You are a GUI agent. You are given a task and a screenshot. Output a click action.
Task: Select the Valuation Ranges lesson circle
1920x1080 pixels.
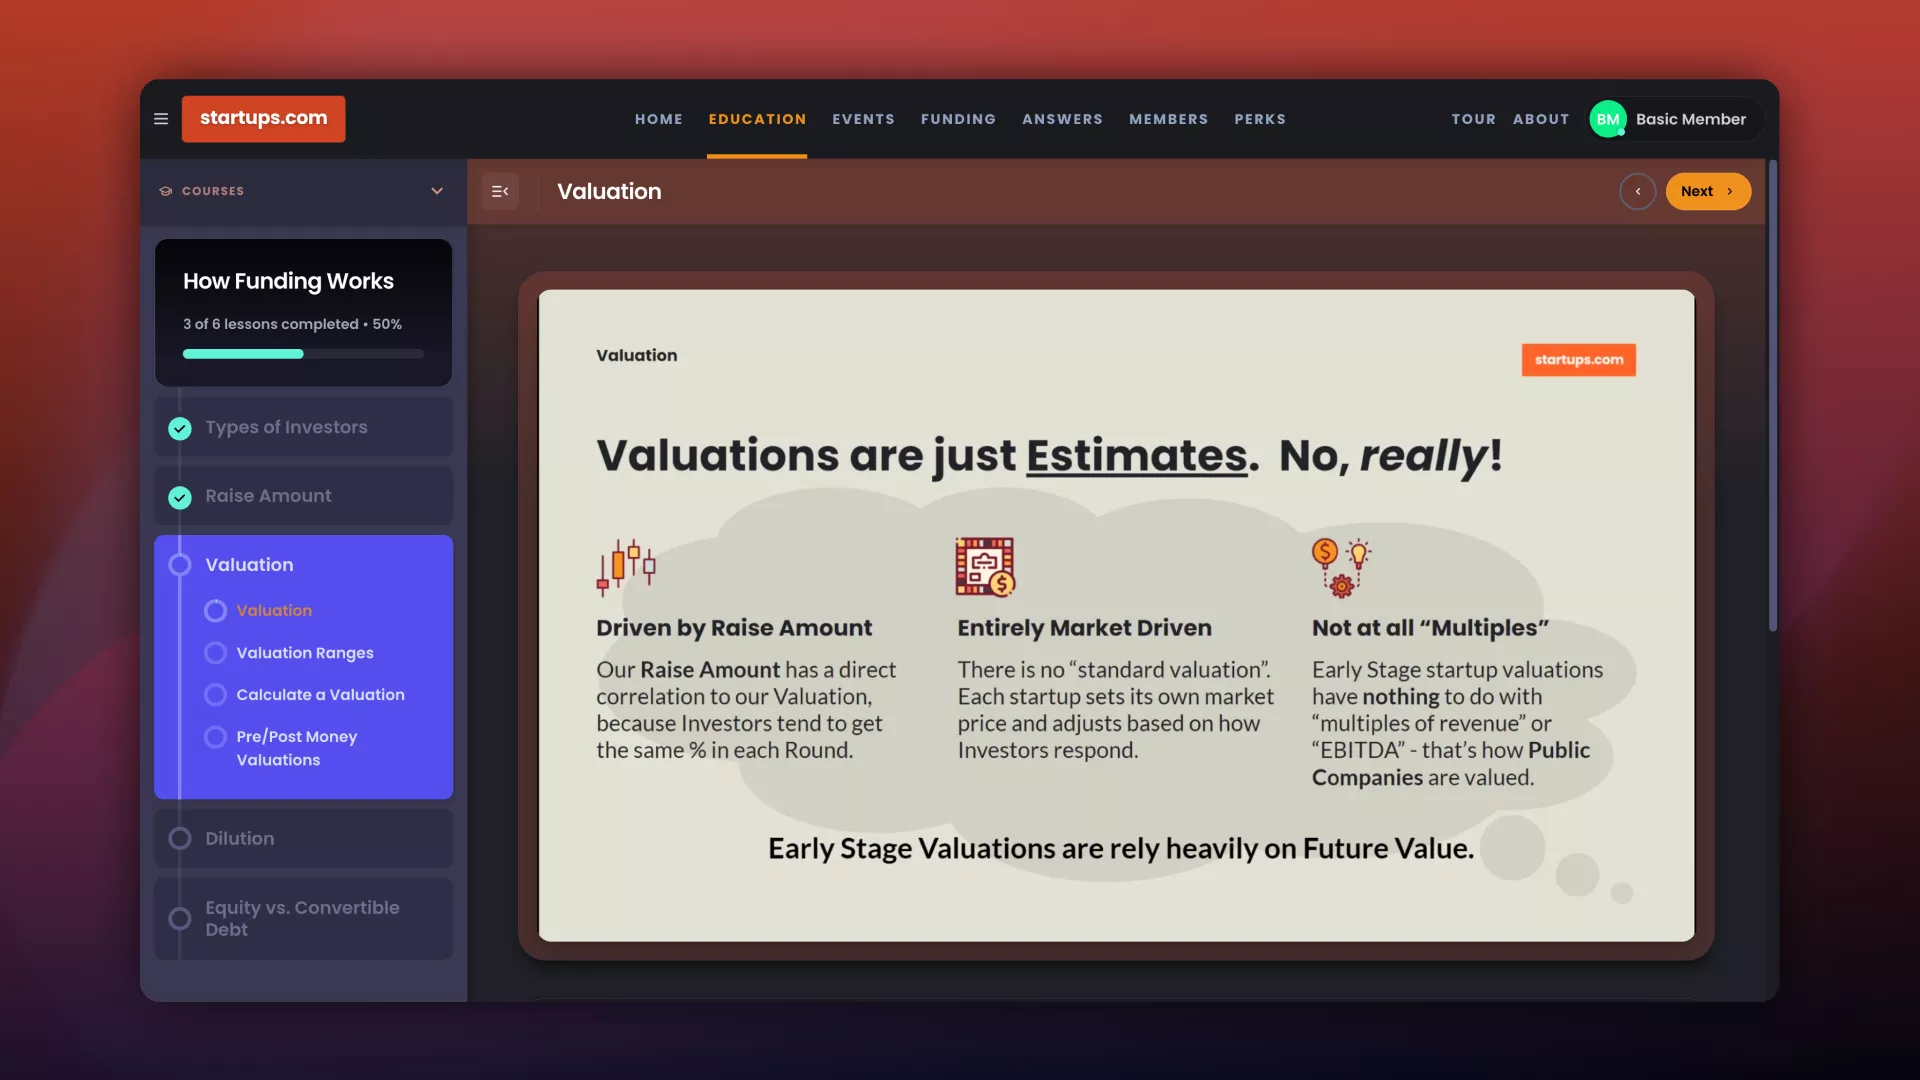pos(215,653)
